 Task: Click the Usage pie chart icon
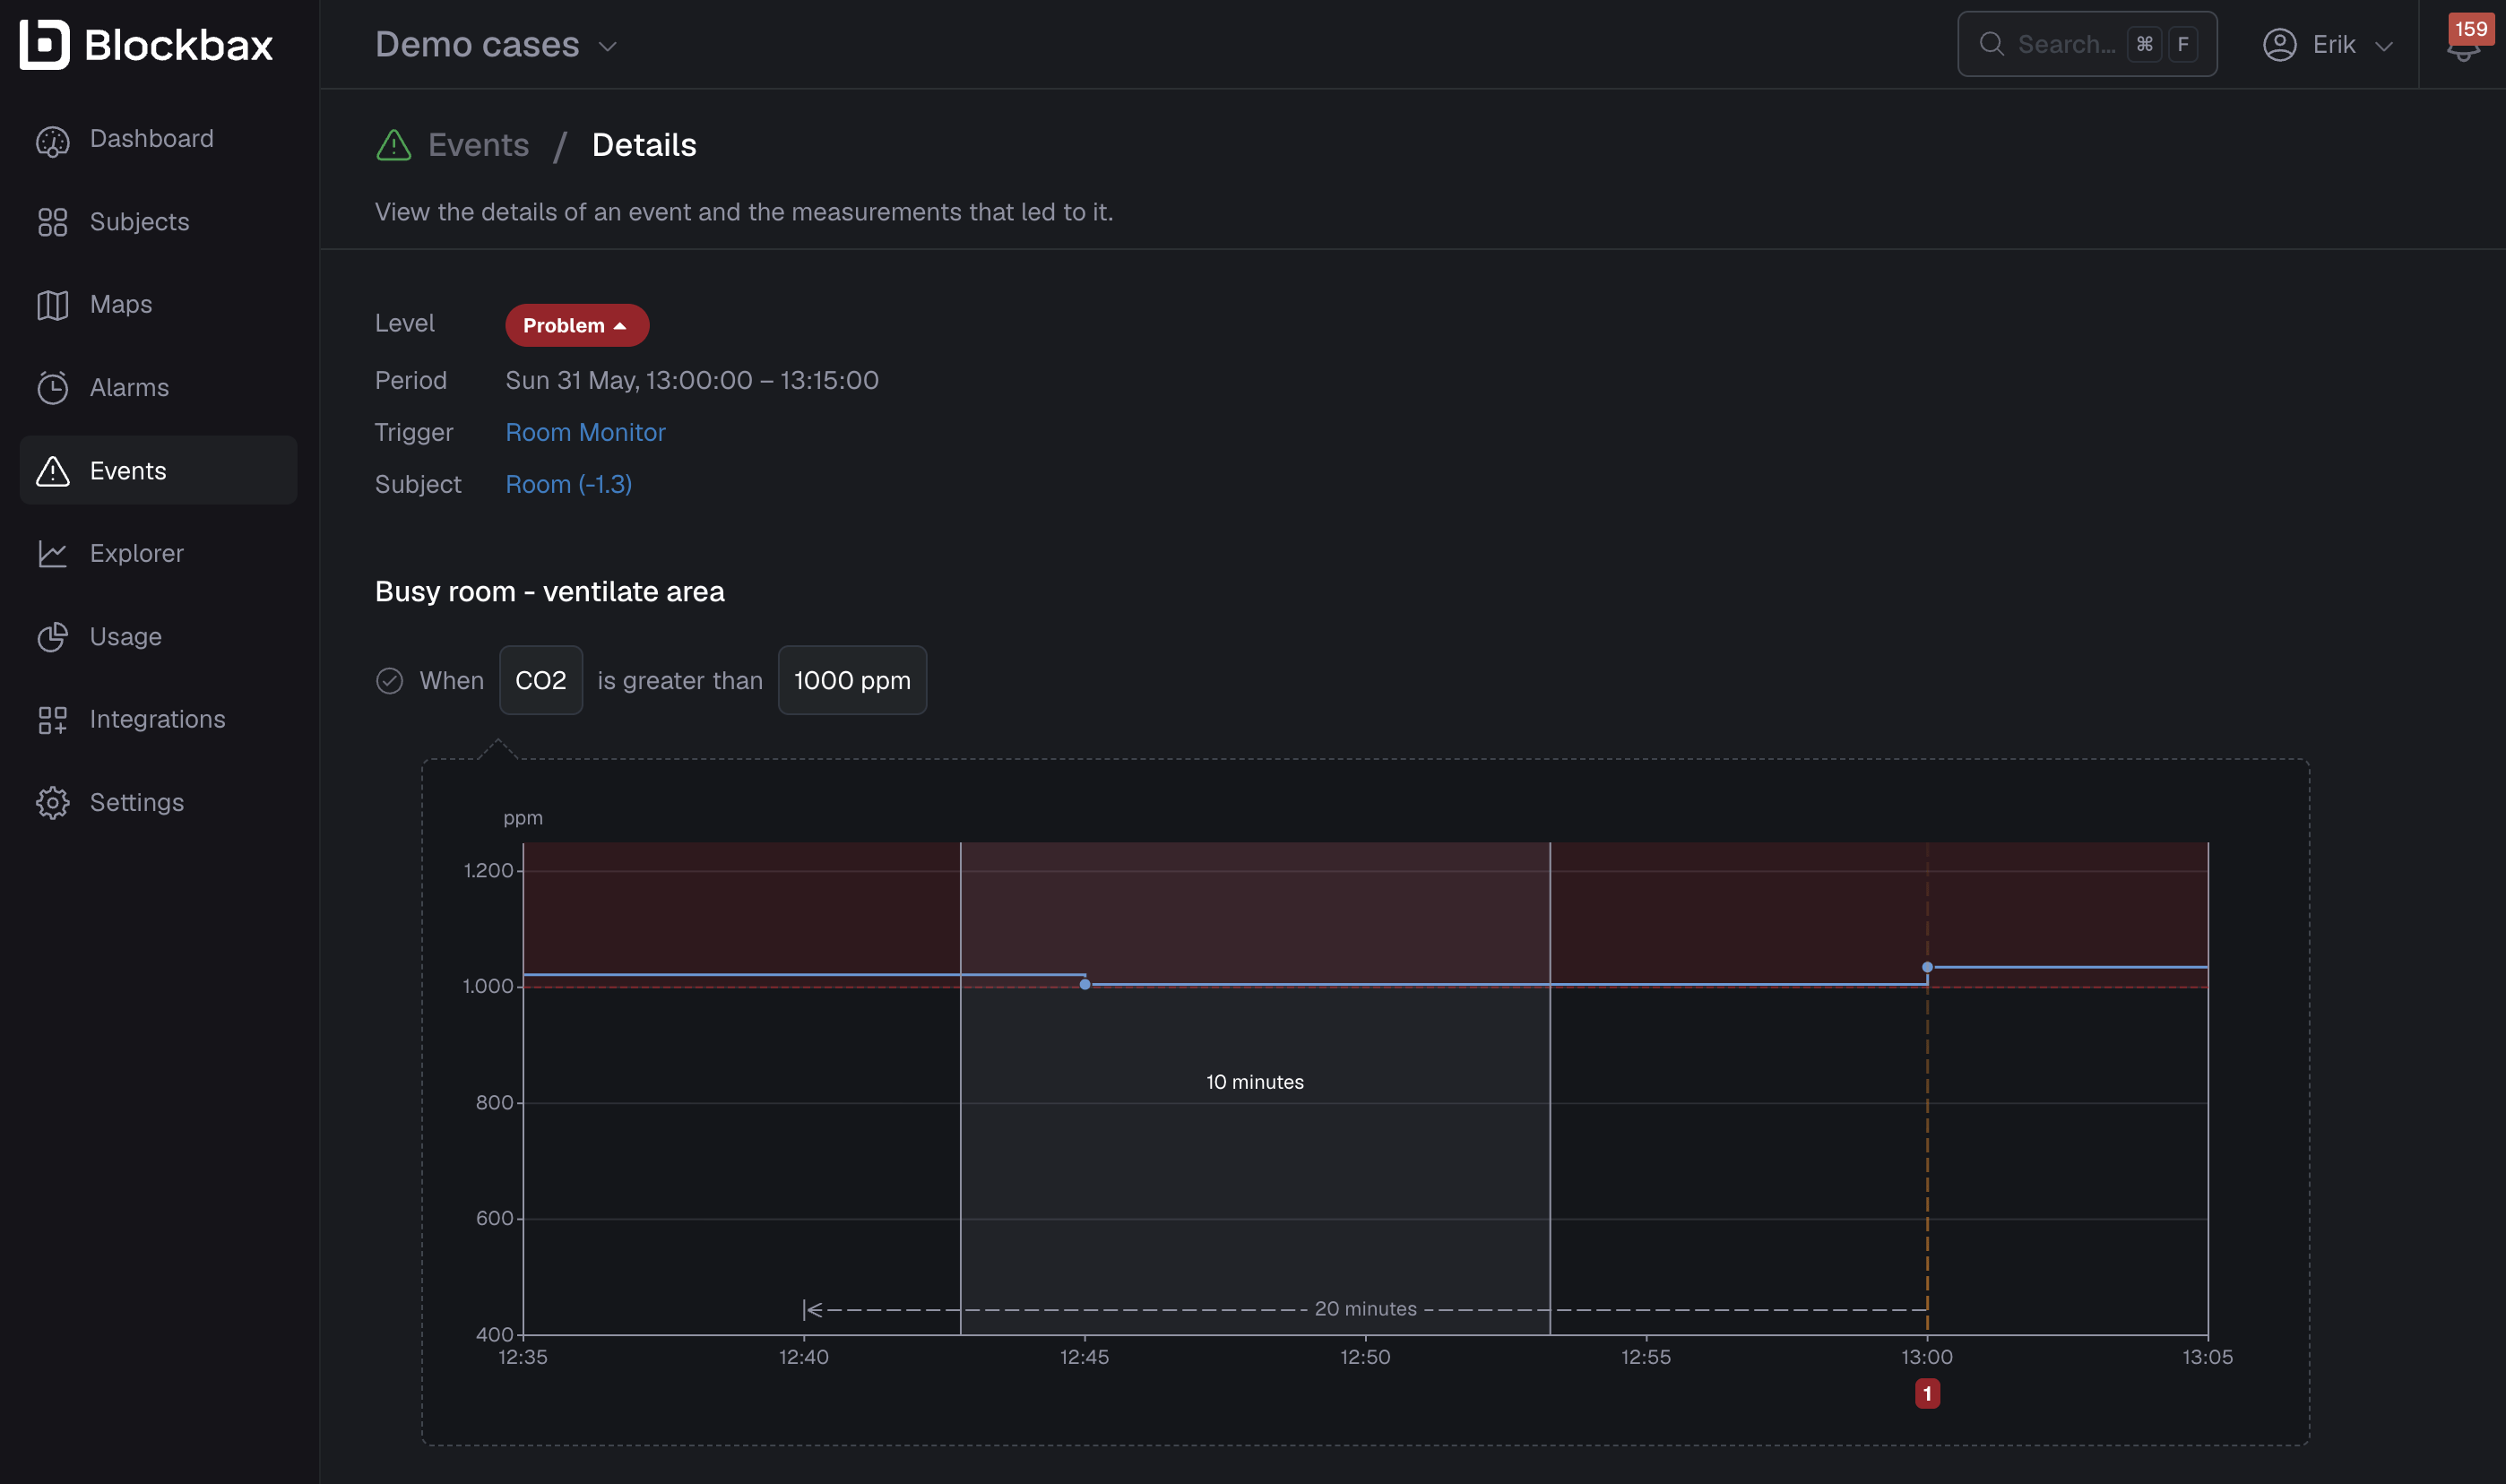[53, 637]
